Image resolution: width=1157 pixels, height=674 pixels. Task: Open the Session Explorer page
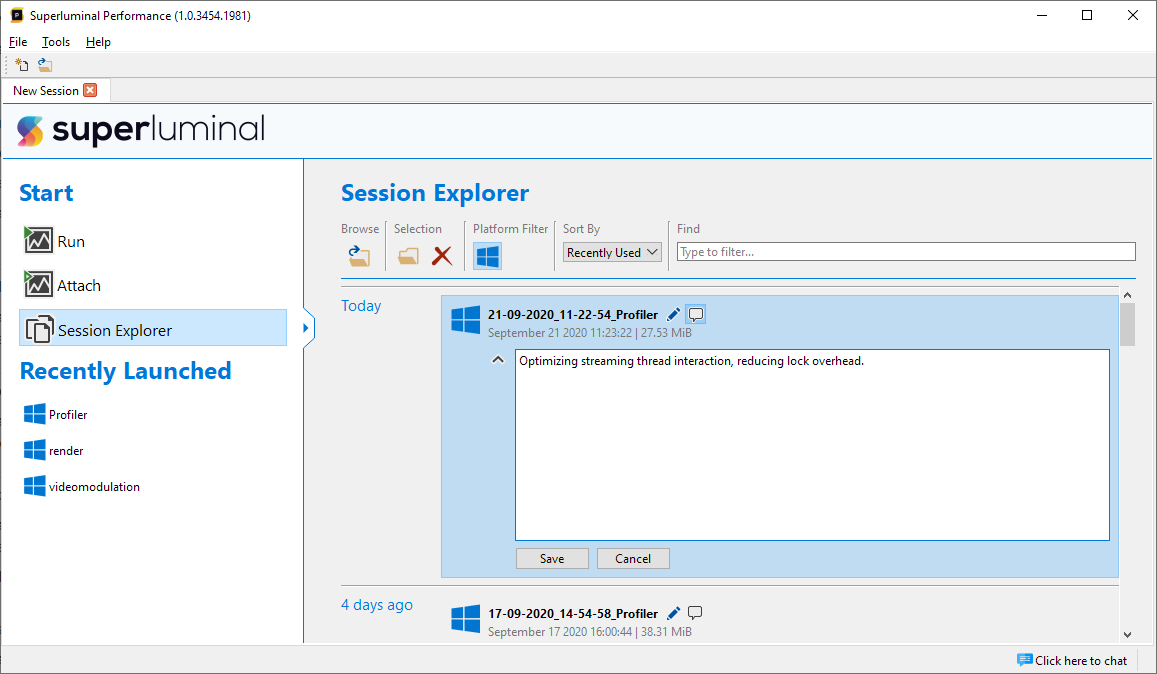pyautogui.click(x=153, y=328)
